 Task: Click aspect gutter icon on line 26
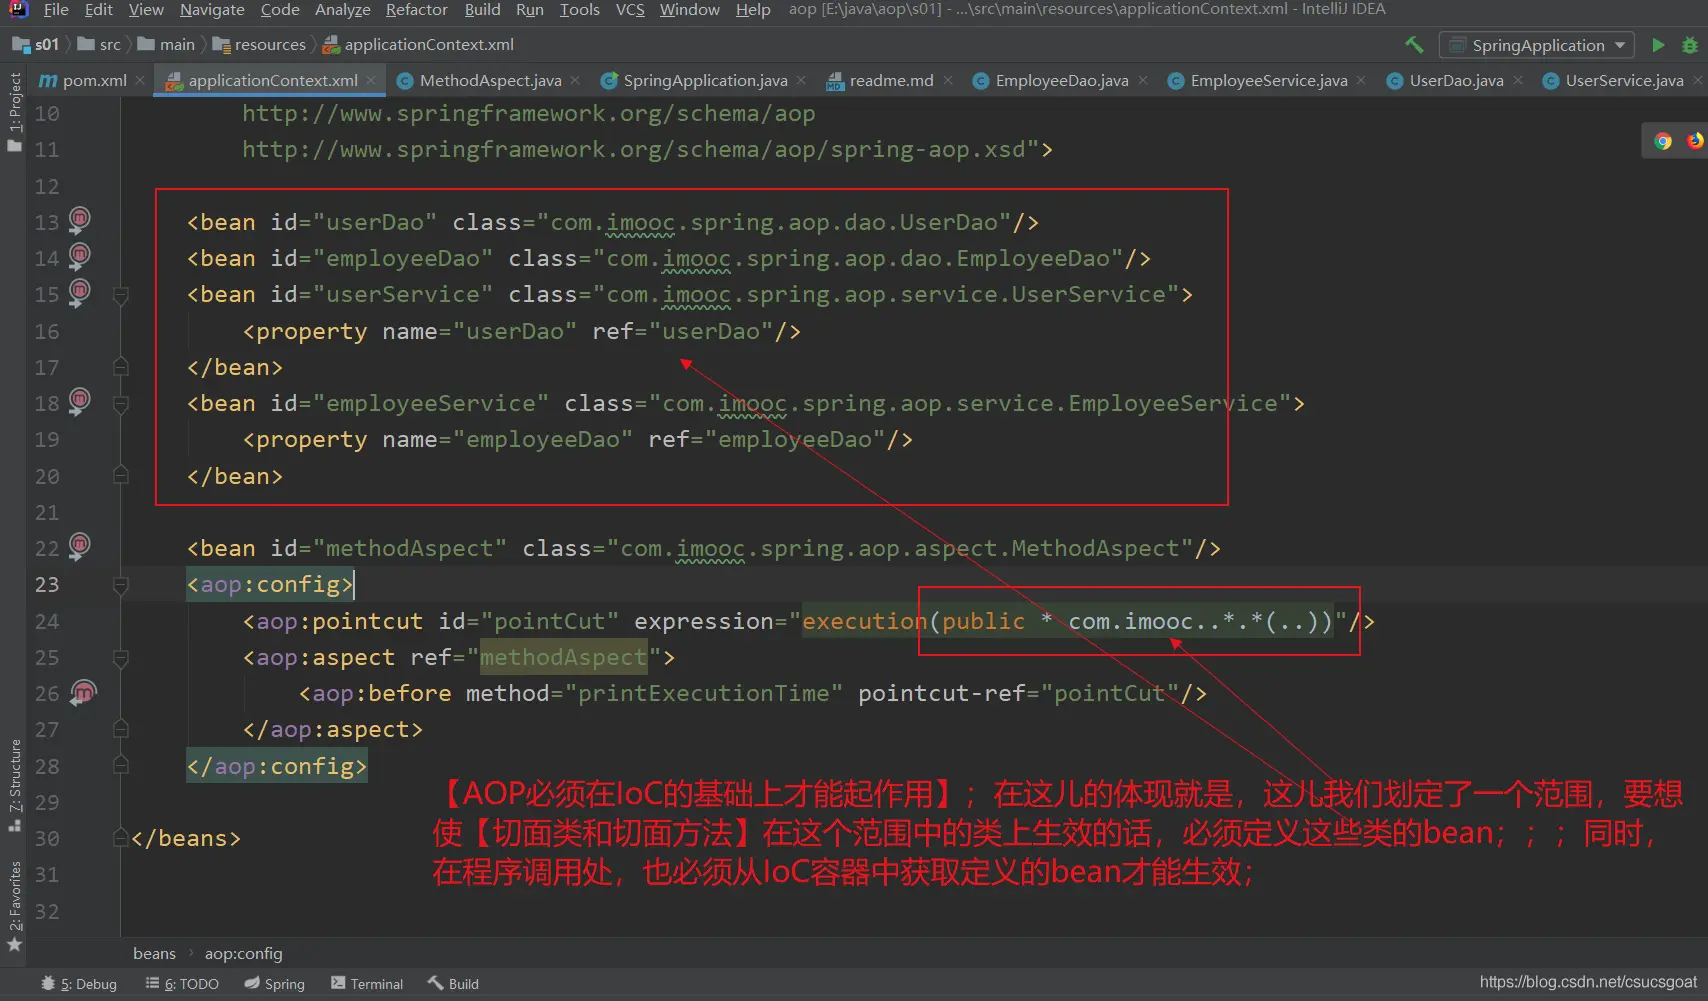[82, 692]
